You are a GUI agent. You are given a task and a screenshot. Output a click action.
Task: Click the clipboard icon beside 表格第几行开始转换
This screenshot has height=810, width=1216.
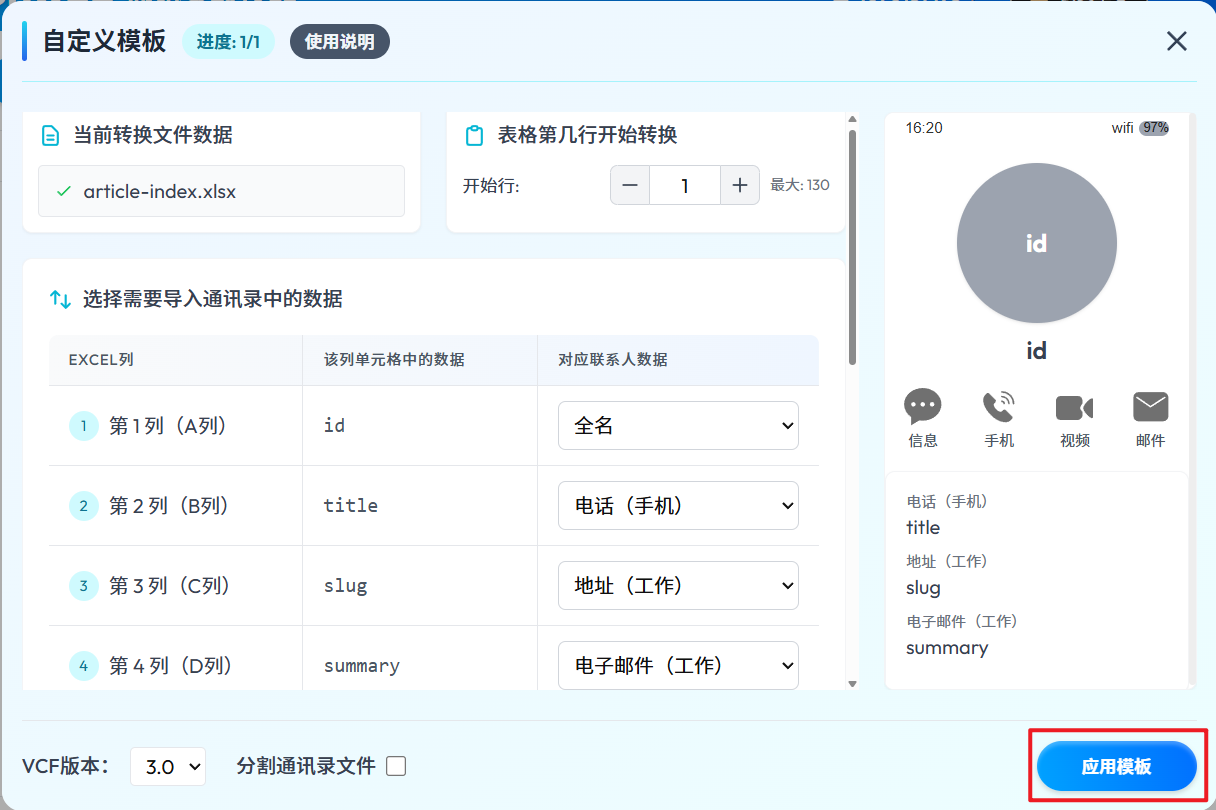coord(475,135)
